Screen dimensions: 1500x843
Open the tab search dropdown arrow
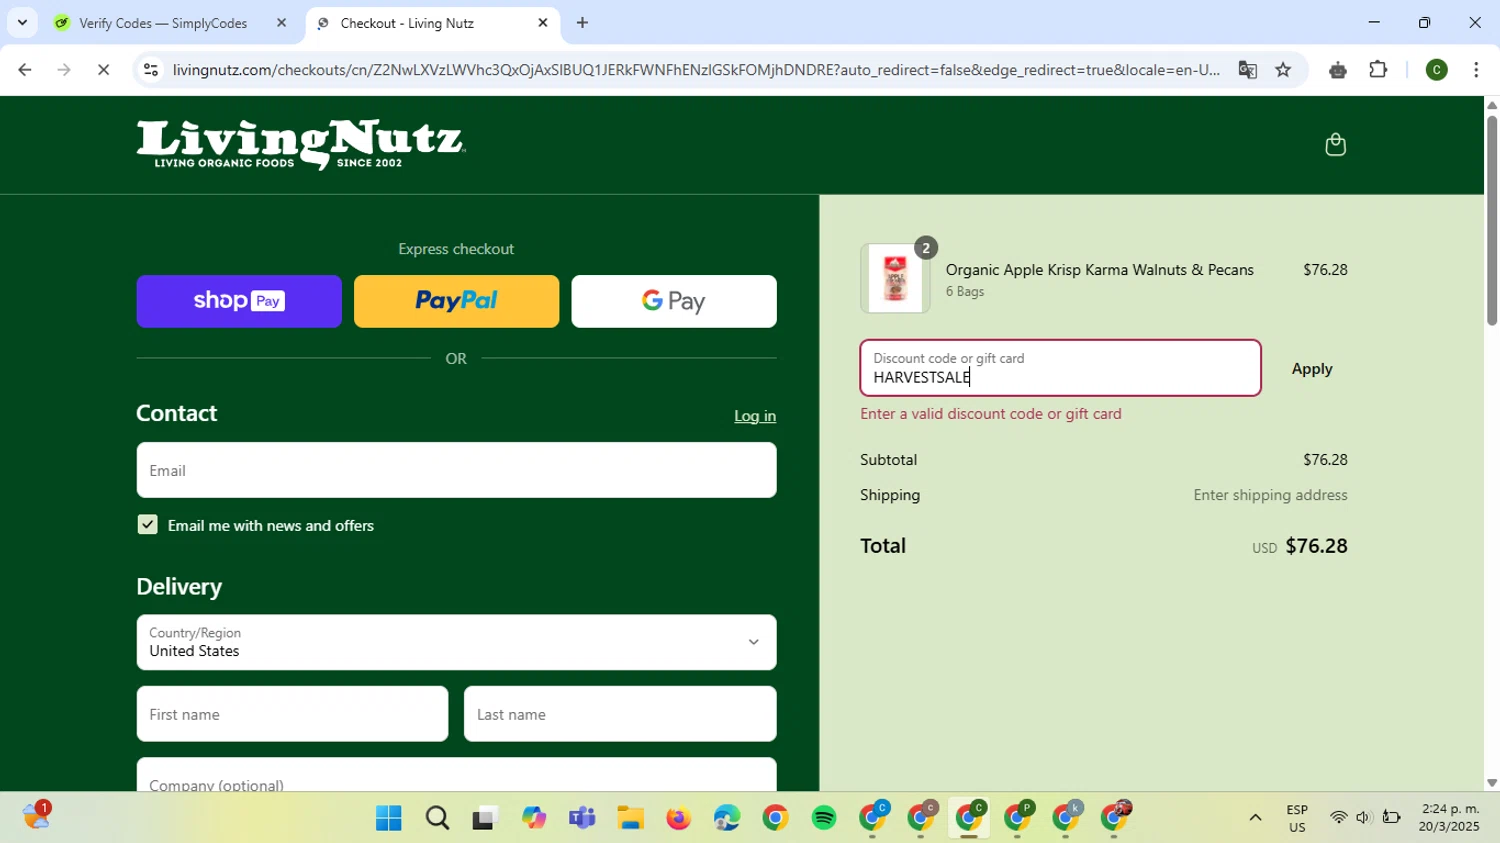(x=22, y=22)
